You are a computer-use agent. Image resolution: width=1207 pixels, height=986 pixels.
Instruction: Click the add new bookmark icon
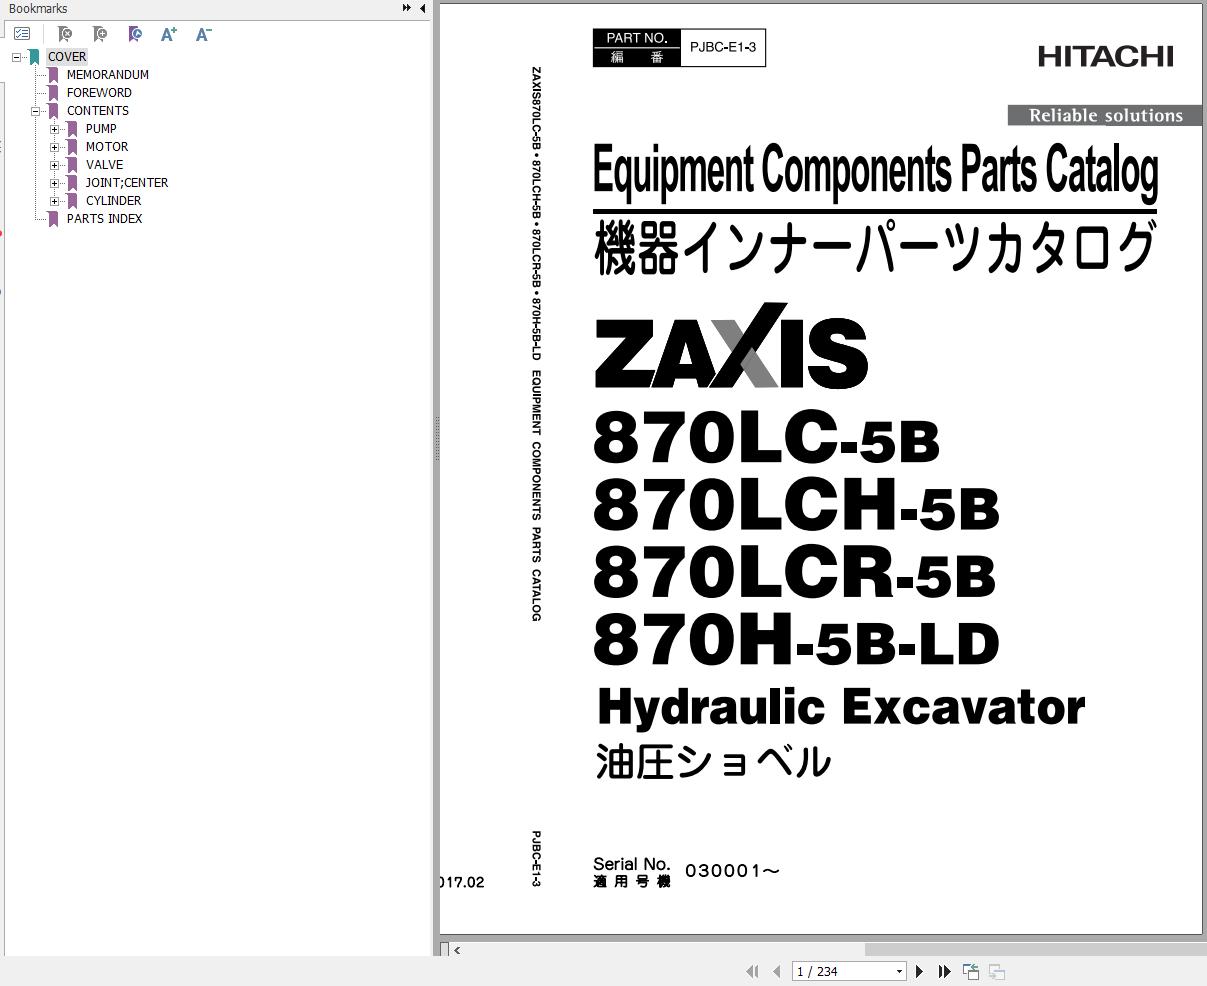click(100, 34)
